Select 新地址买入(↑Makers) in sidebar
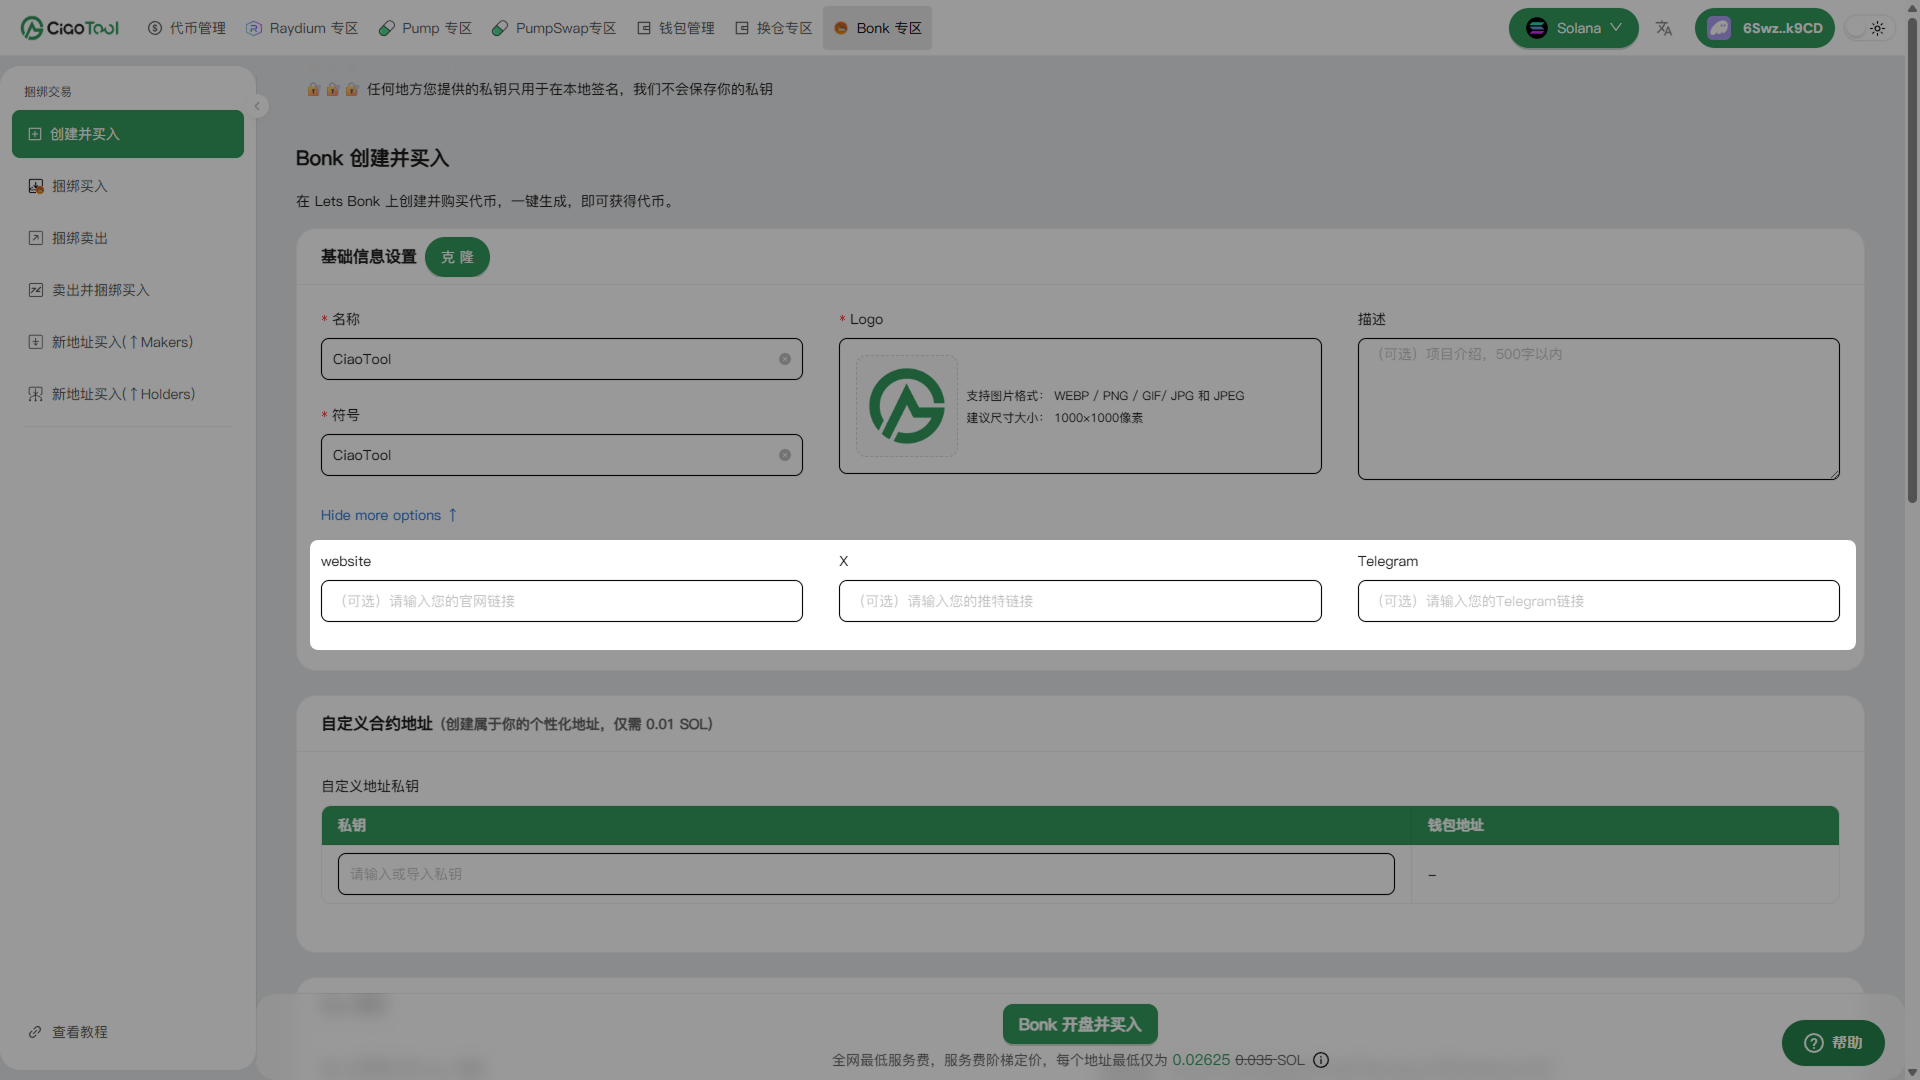Image resolution: width=1920 pixels, height=1080 pixels. 128,342
